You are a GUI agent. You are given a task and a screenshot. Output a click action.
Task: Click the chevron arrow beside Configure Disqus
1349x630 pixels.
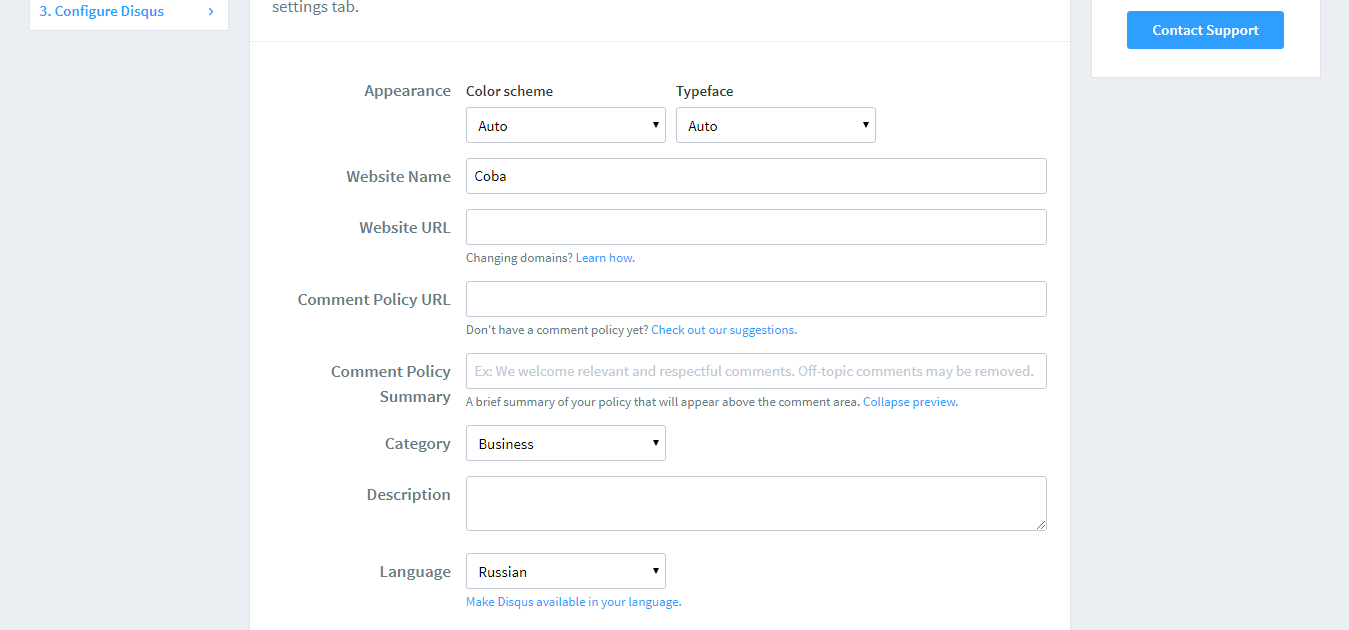click(x=211, y=12)
